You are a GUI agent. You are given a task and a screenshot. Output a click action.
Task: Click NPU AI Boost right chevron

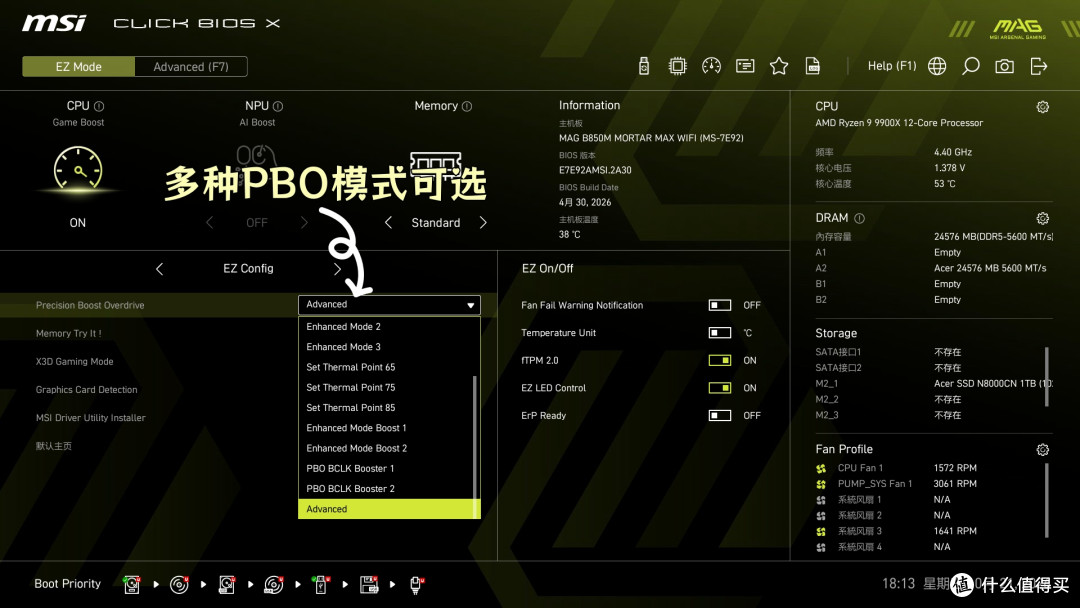(304, 222)
